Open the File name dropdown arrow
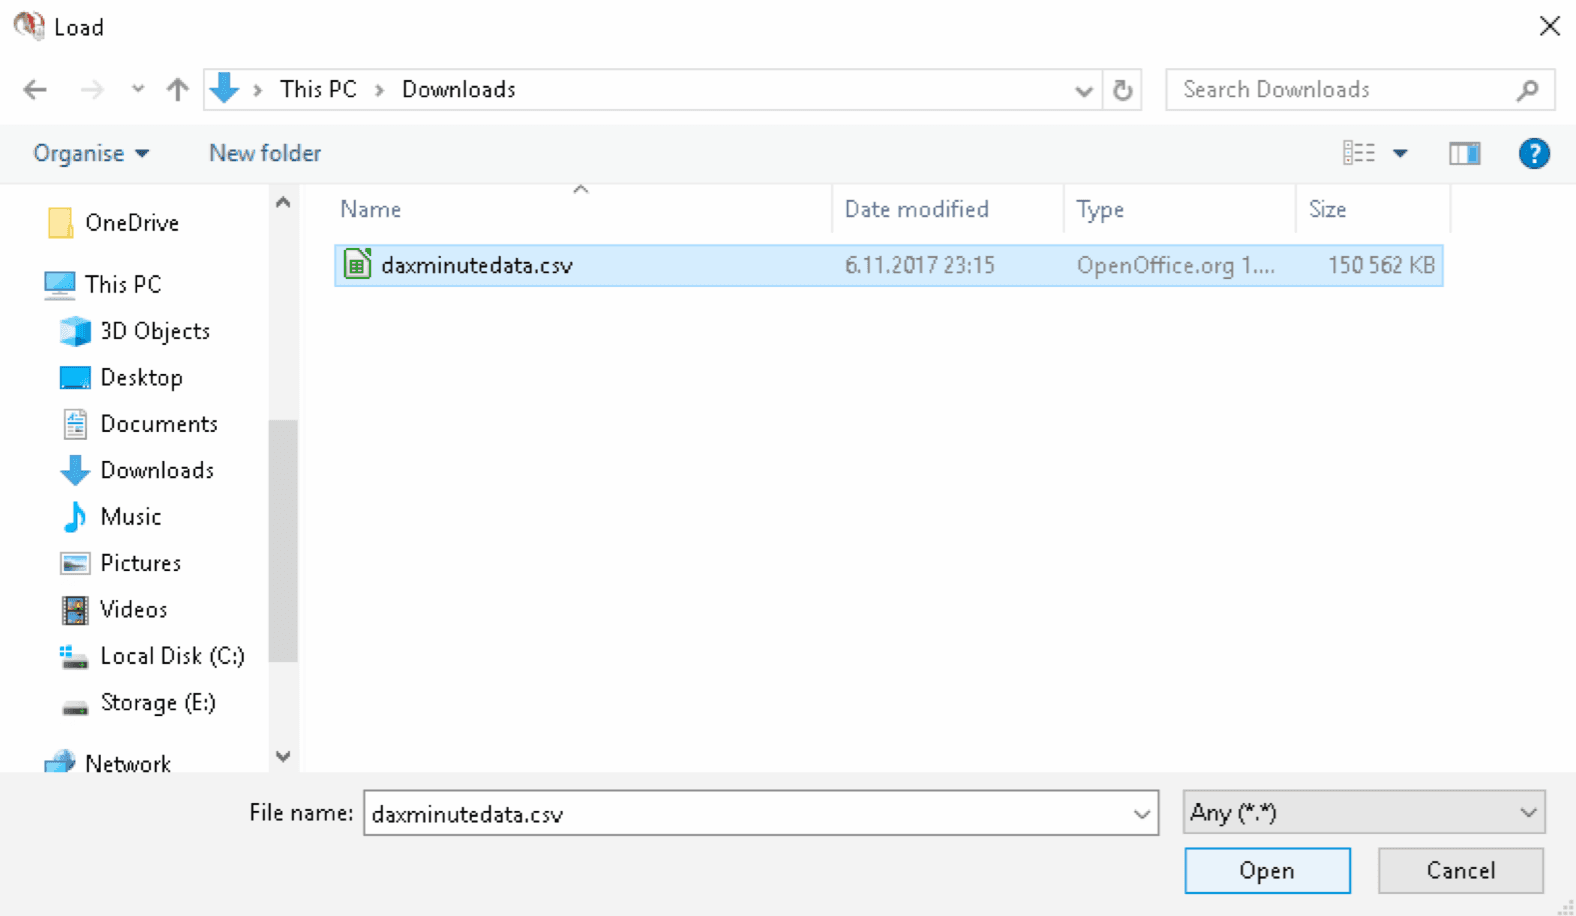 [x=1142, y=814]
